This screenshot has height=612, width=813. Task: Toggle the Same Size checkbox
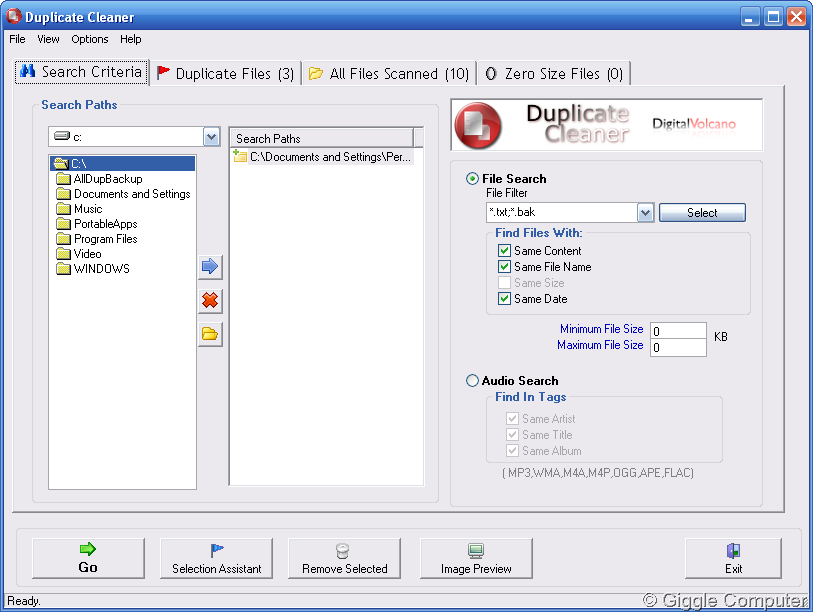pyautogui.click(x=504, y=283)
